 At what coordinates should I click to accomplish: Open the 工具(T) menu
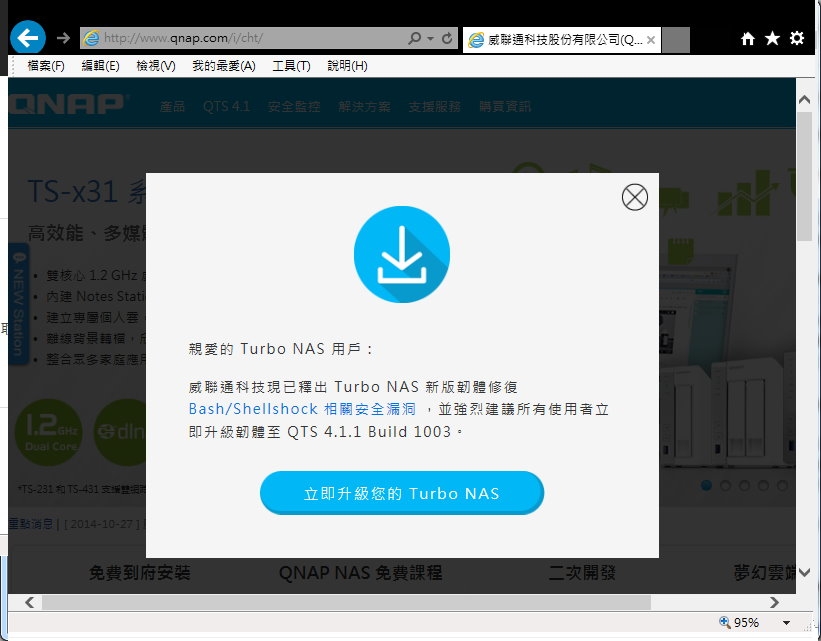[291, 66]
